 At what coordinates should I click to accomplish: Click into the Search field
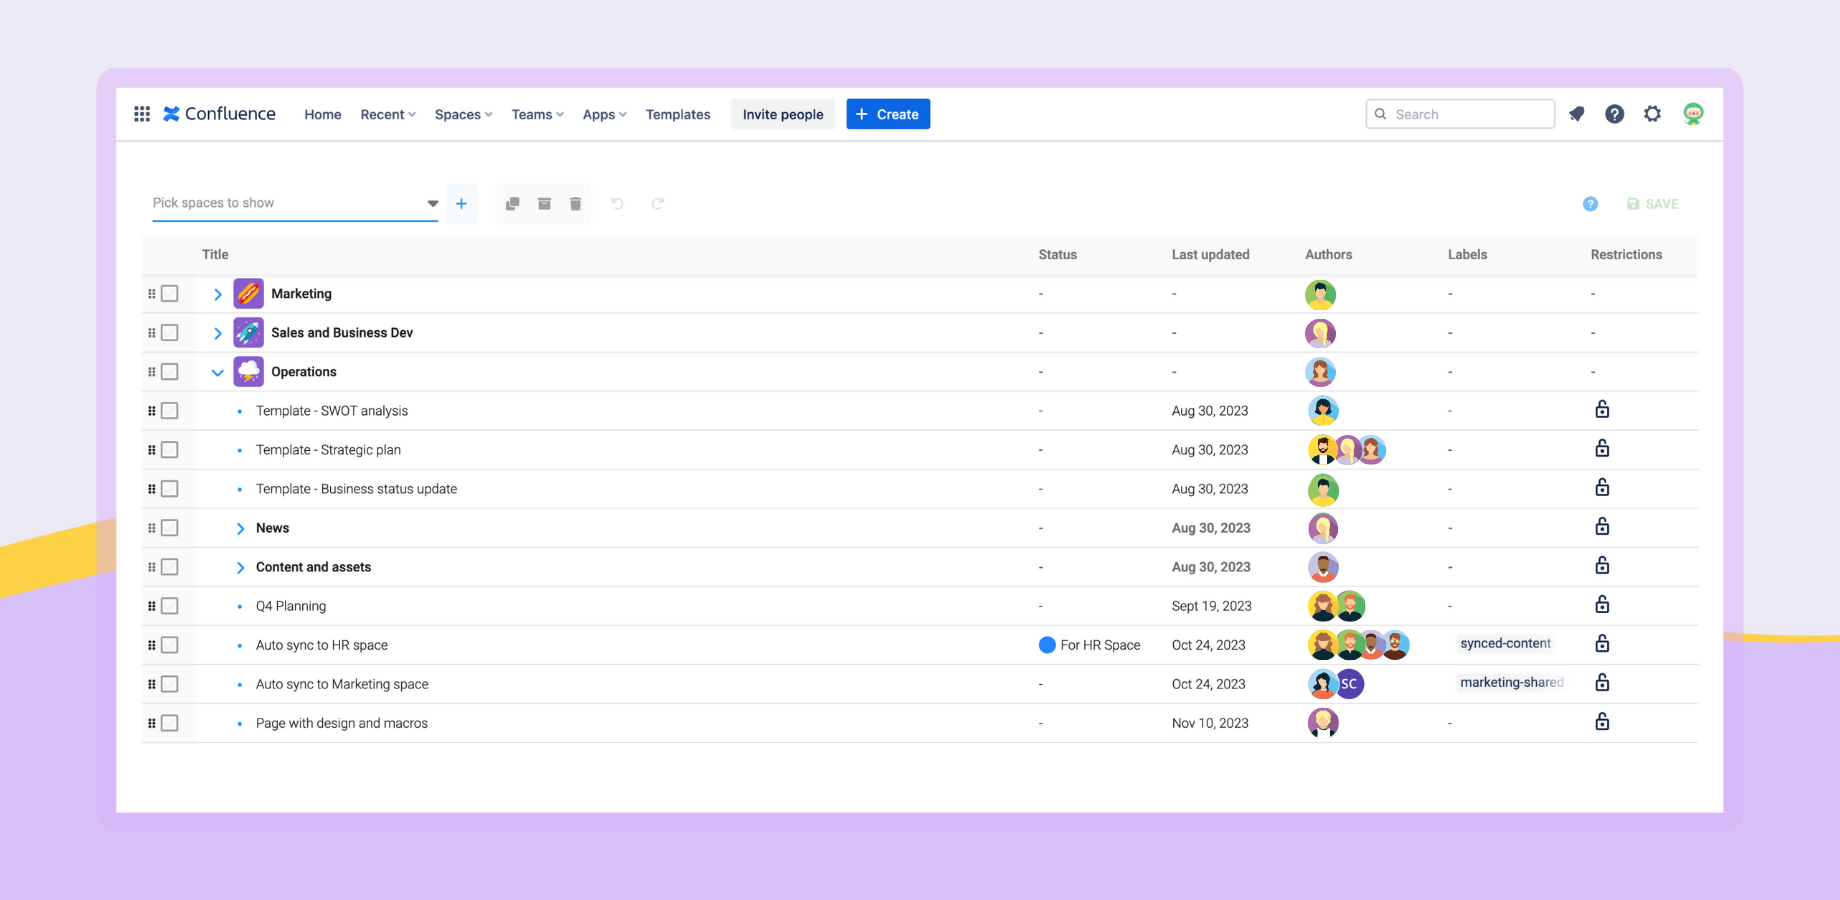pyautogui.click(x=1460, y=114)
